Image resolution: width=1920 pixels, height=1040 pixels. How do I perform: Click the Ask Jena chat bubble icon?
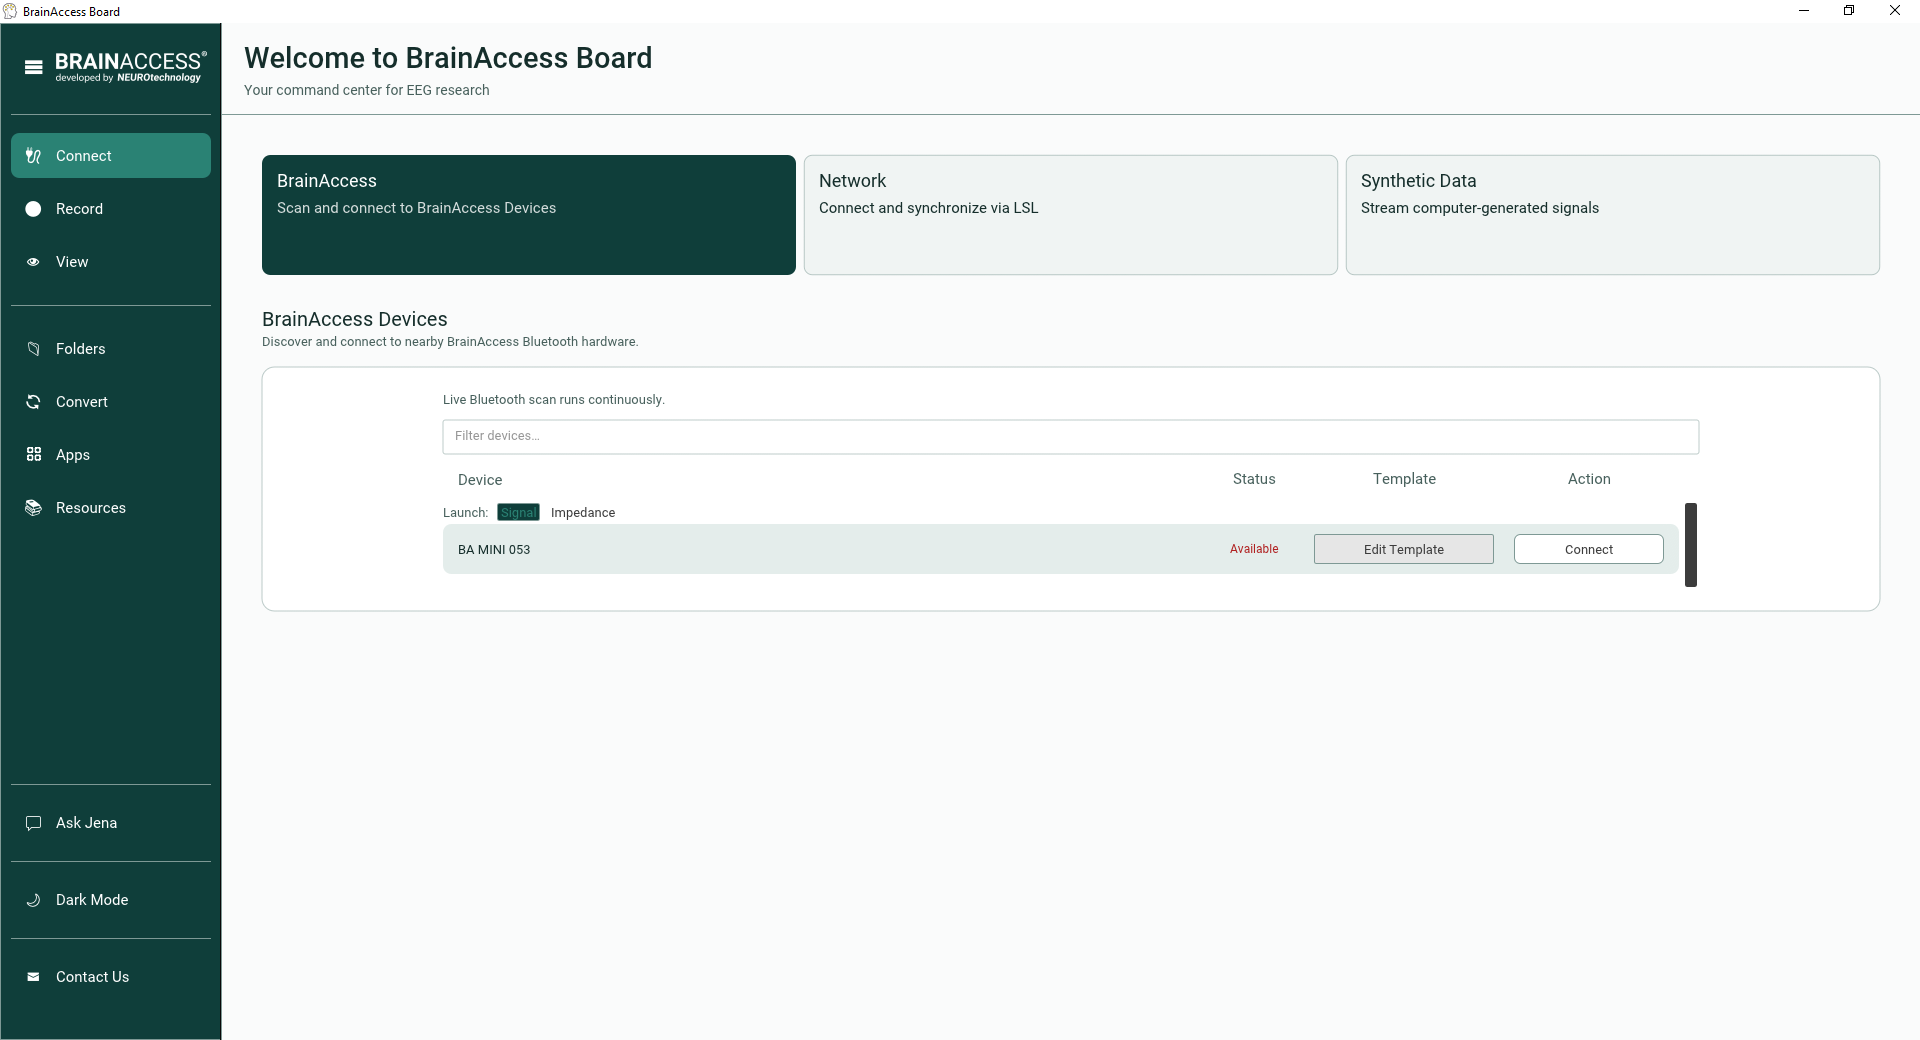point(33,823)
